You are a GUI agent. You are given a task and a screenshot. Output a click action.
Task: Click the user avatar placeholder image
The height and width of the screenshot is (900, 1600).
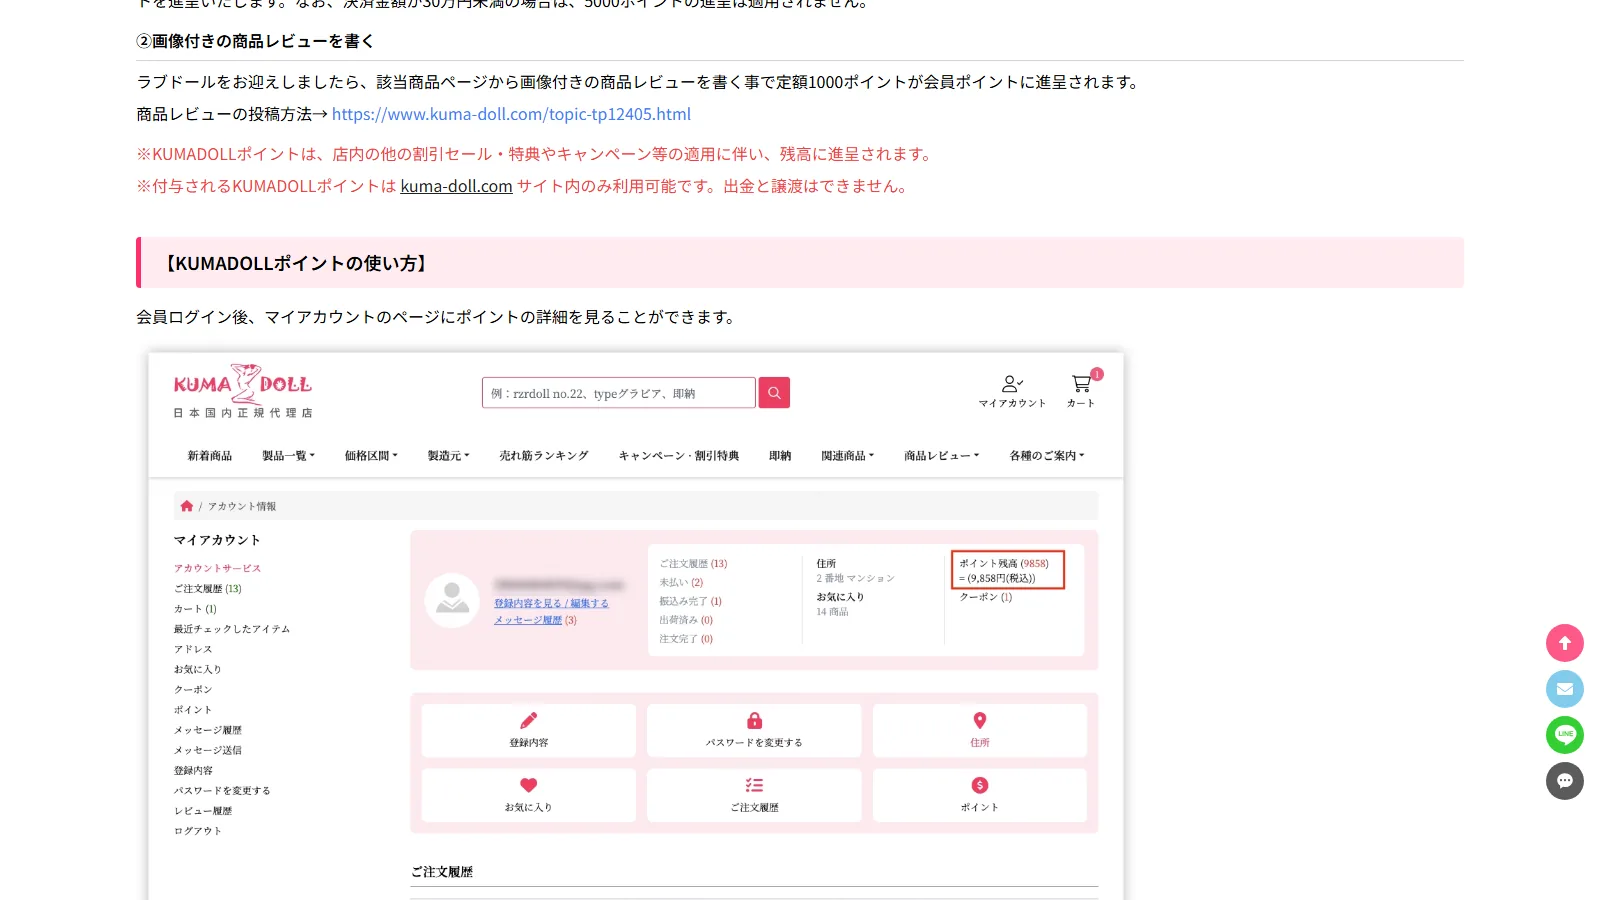(452, 600)
